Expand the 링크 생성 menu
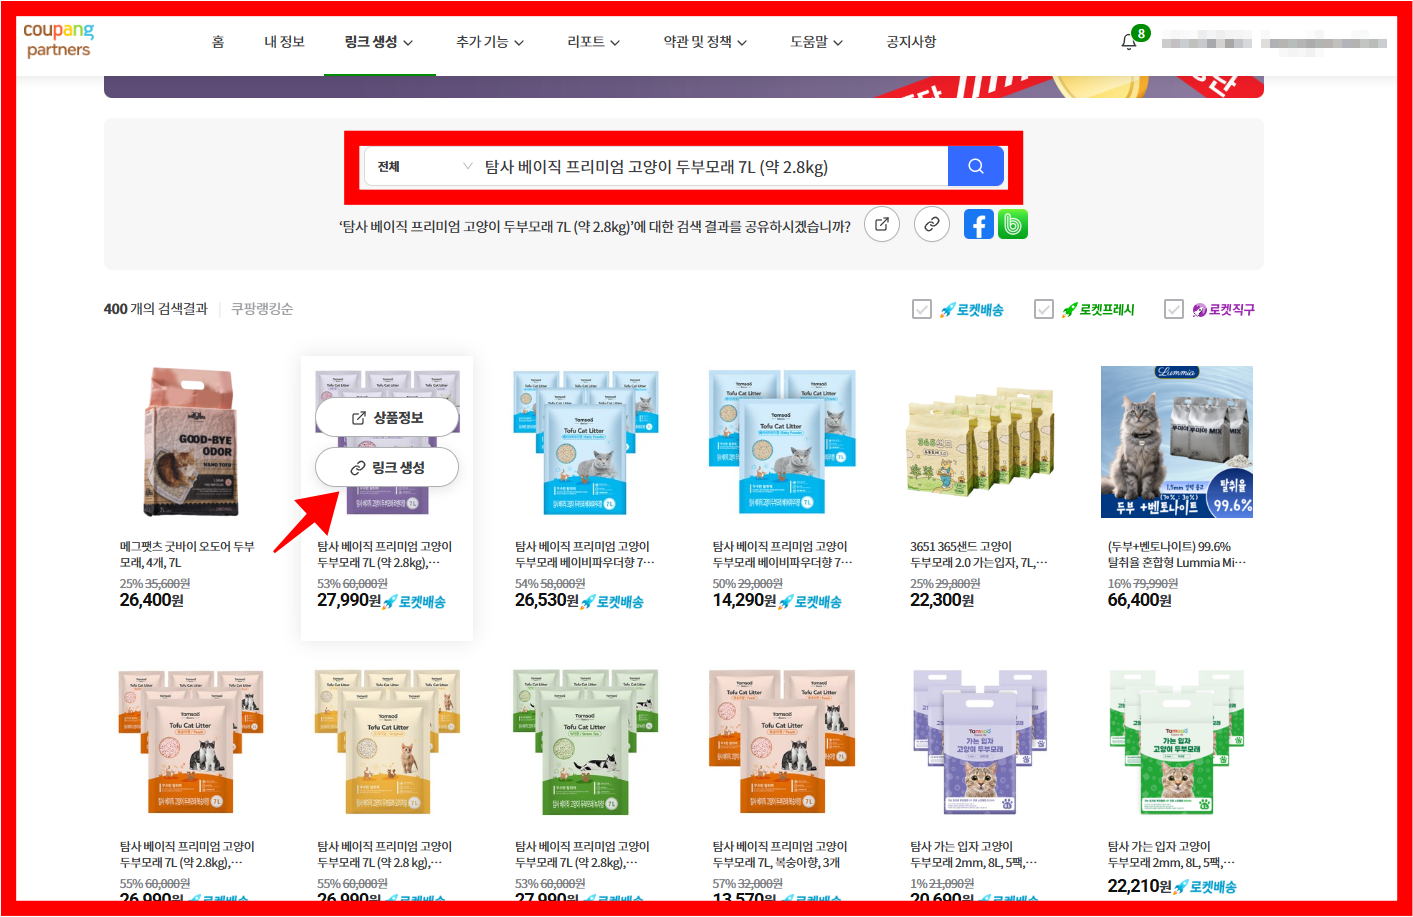This screenshot has height=917, width=1413. point(379,42)
